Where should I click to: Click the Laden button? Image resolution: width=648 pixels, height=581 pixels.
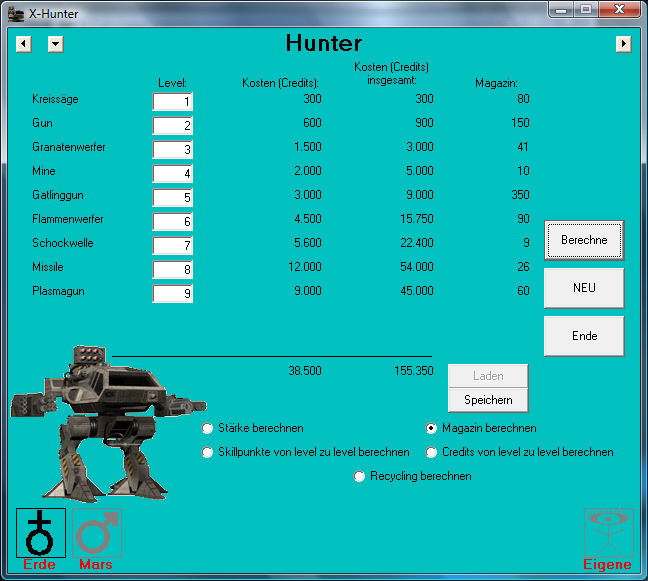pos(488,376)
